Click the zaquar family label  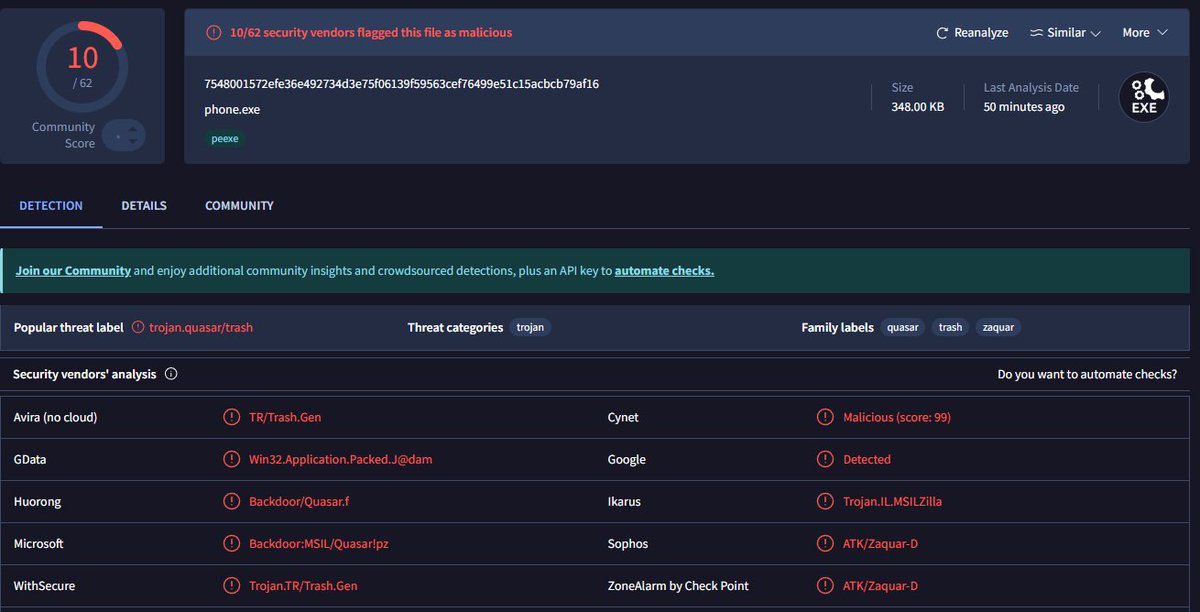click(x=998, y=327)
